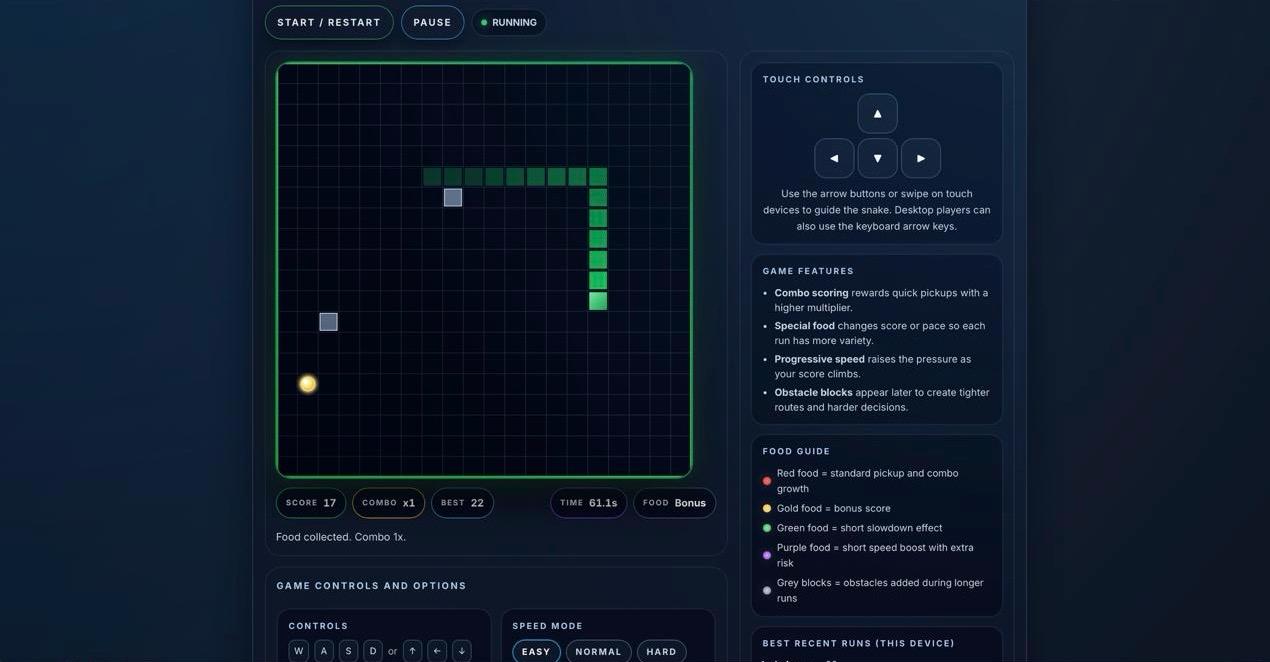Click the touch controls instruction paragraph
Image resolution: width=1270 pixels, height=662 pixels.
[877, 210]
